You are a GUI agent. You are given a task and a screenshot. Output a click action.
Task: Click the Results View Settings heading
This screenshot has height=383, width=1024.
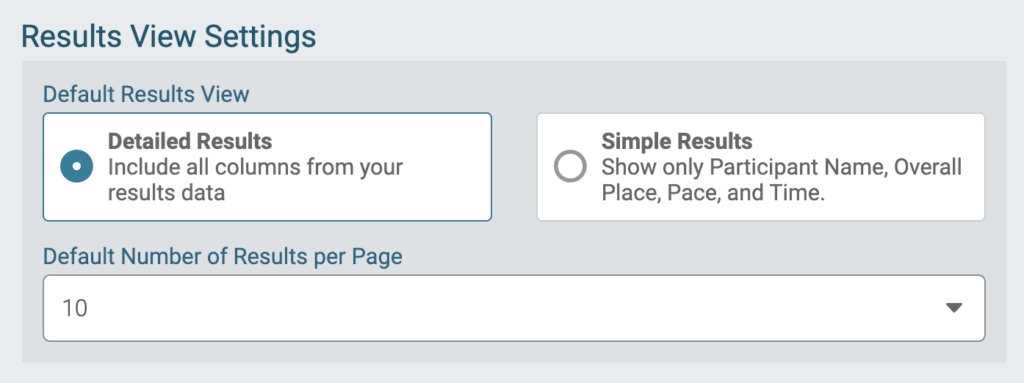click(168, 37)
